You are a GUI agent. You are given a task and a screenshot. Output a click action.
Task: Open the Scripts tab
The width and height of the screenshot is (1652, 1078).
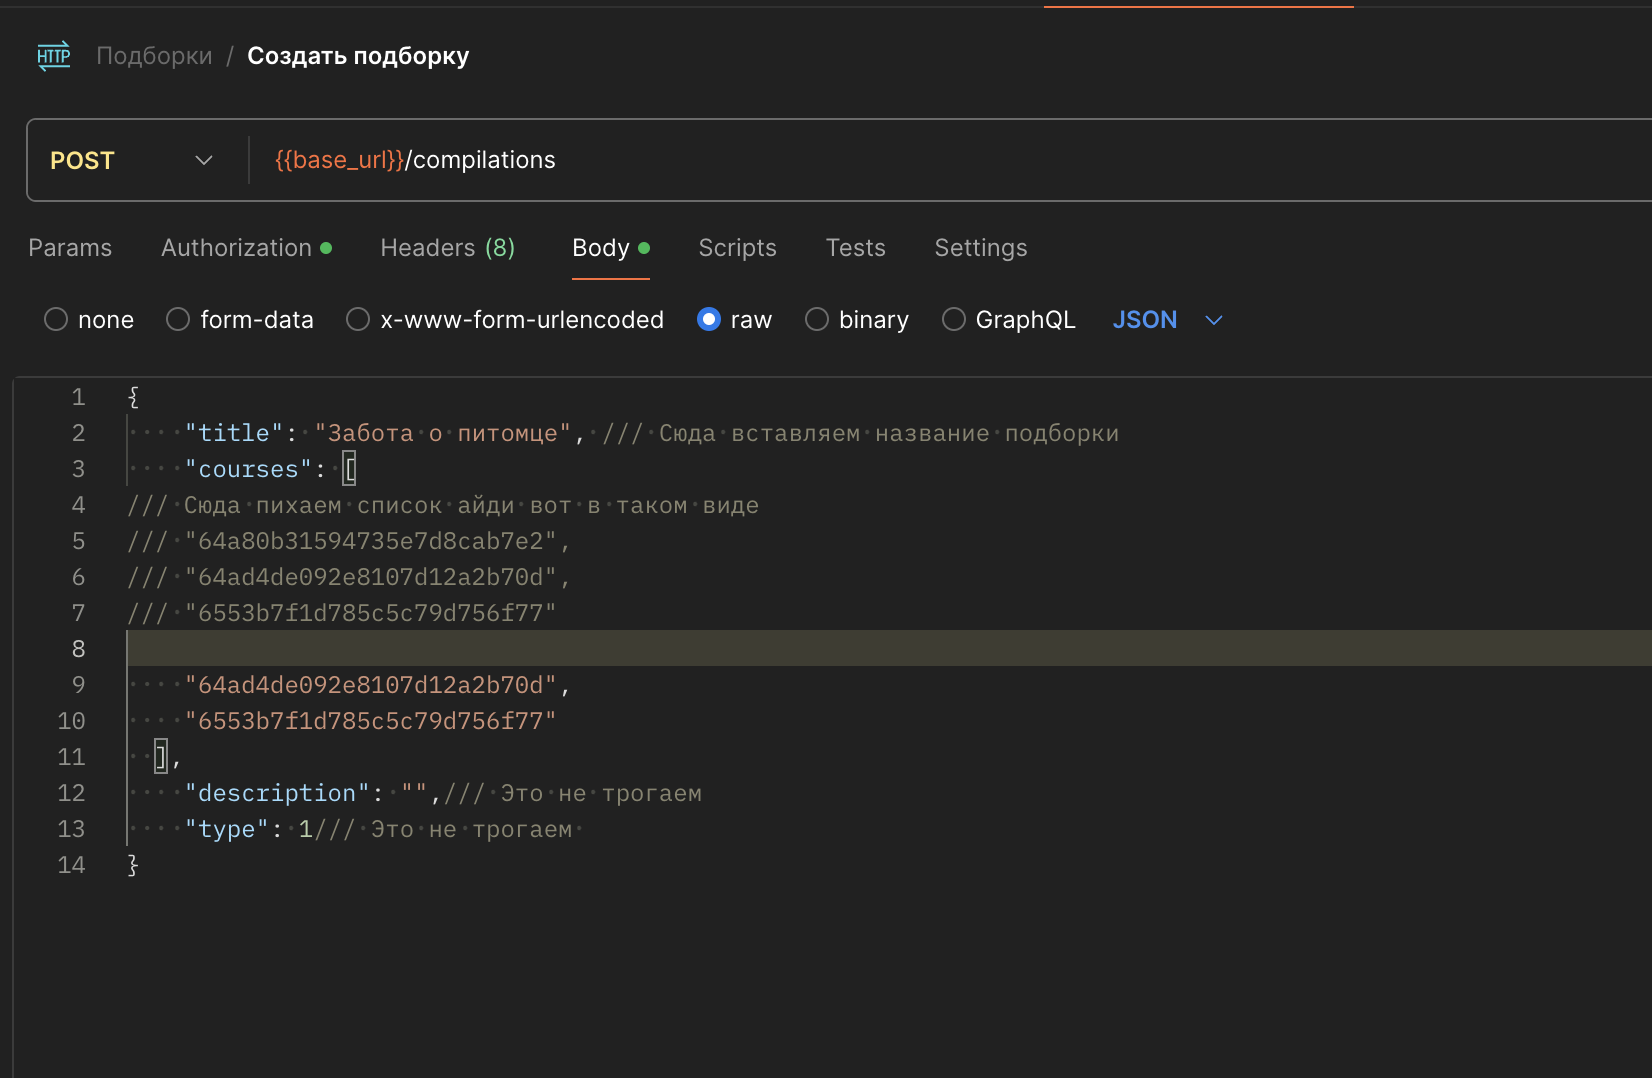(x=737, y=248)
